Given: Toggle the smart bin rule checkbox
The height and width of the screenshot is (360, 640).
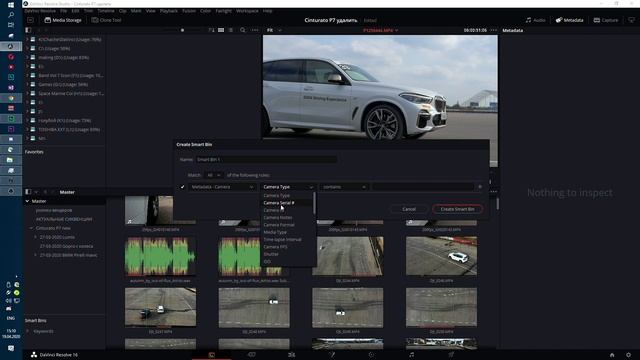Looking at the screenshot, I should pyautogui.click(x=182, y=187).
